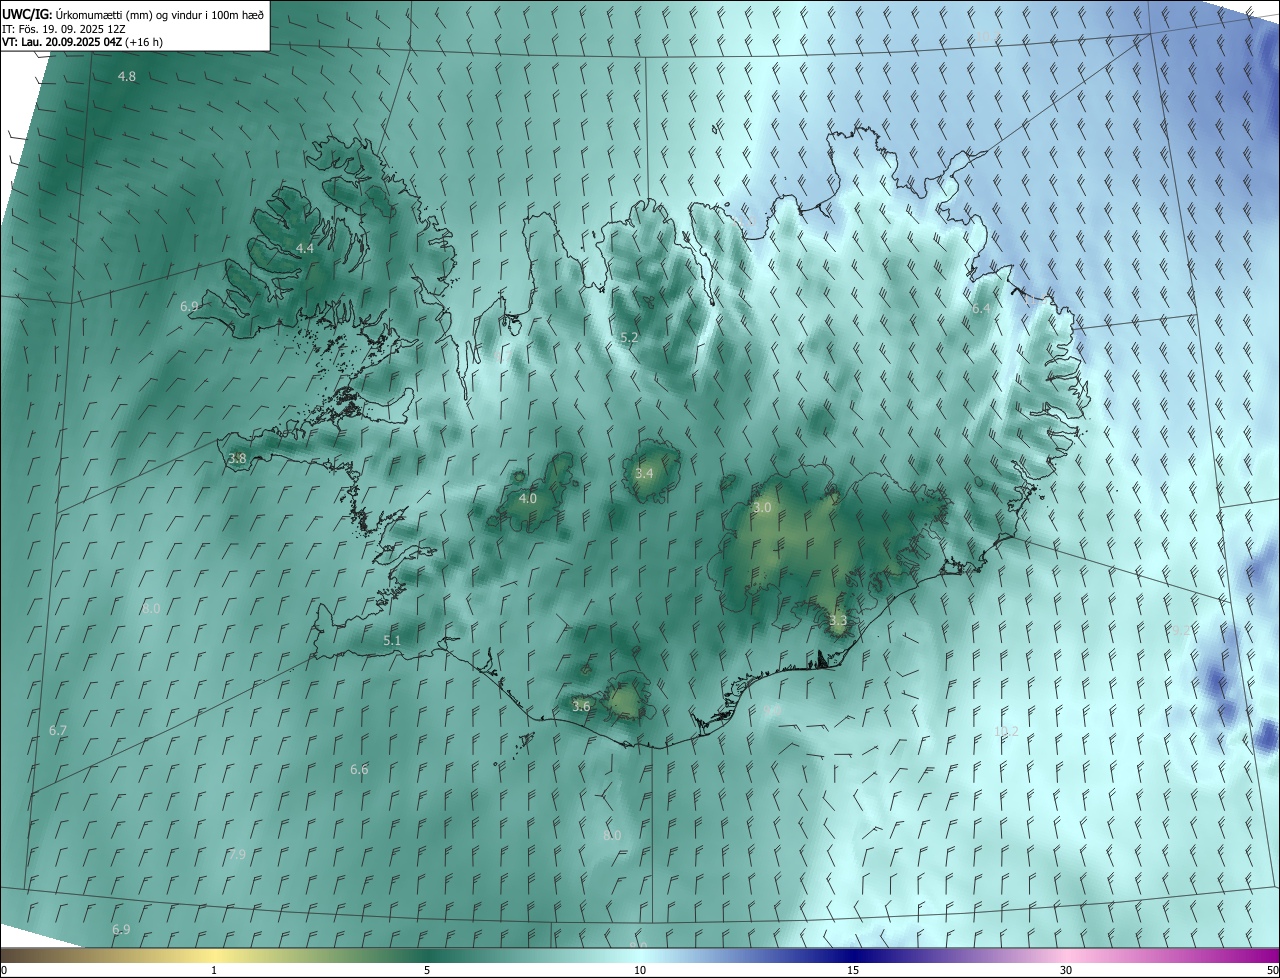Click the map value 5.2
This screenshot has width=1280, height=978.
coord(629,338)
